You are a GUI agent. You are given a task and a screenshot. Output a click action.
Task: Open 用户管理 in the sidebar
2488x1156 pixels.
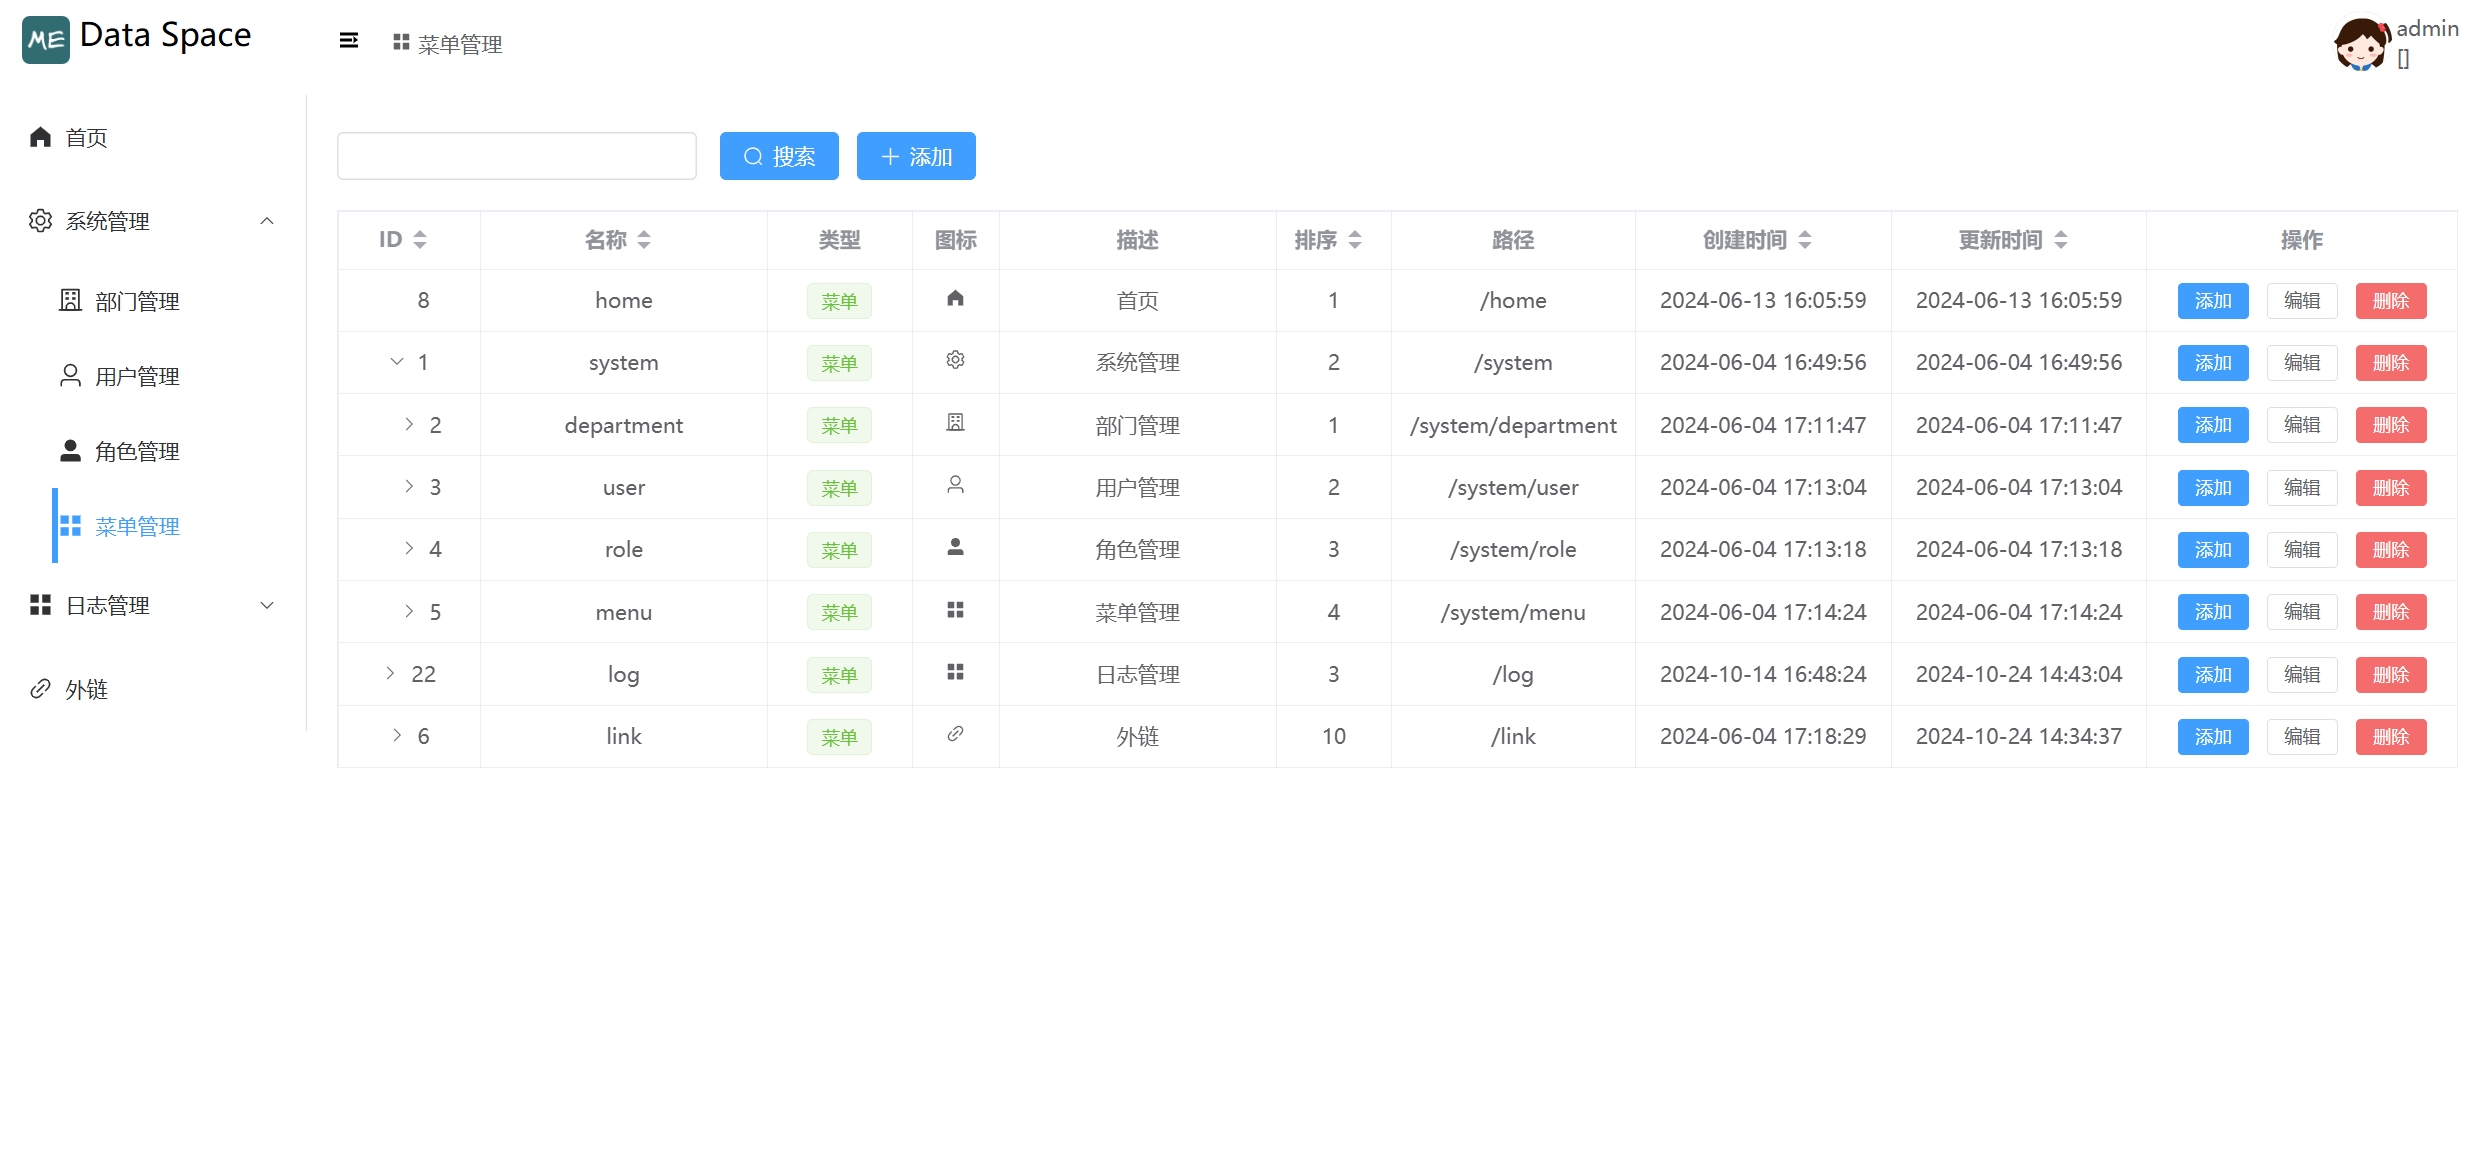click(137, 376)
